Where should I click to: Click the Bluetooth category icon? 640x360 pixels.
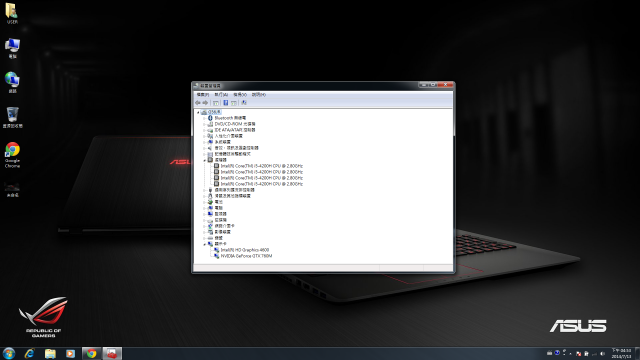(210, 118)
